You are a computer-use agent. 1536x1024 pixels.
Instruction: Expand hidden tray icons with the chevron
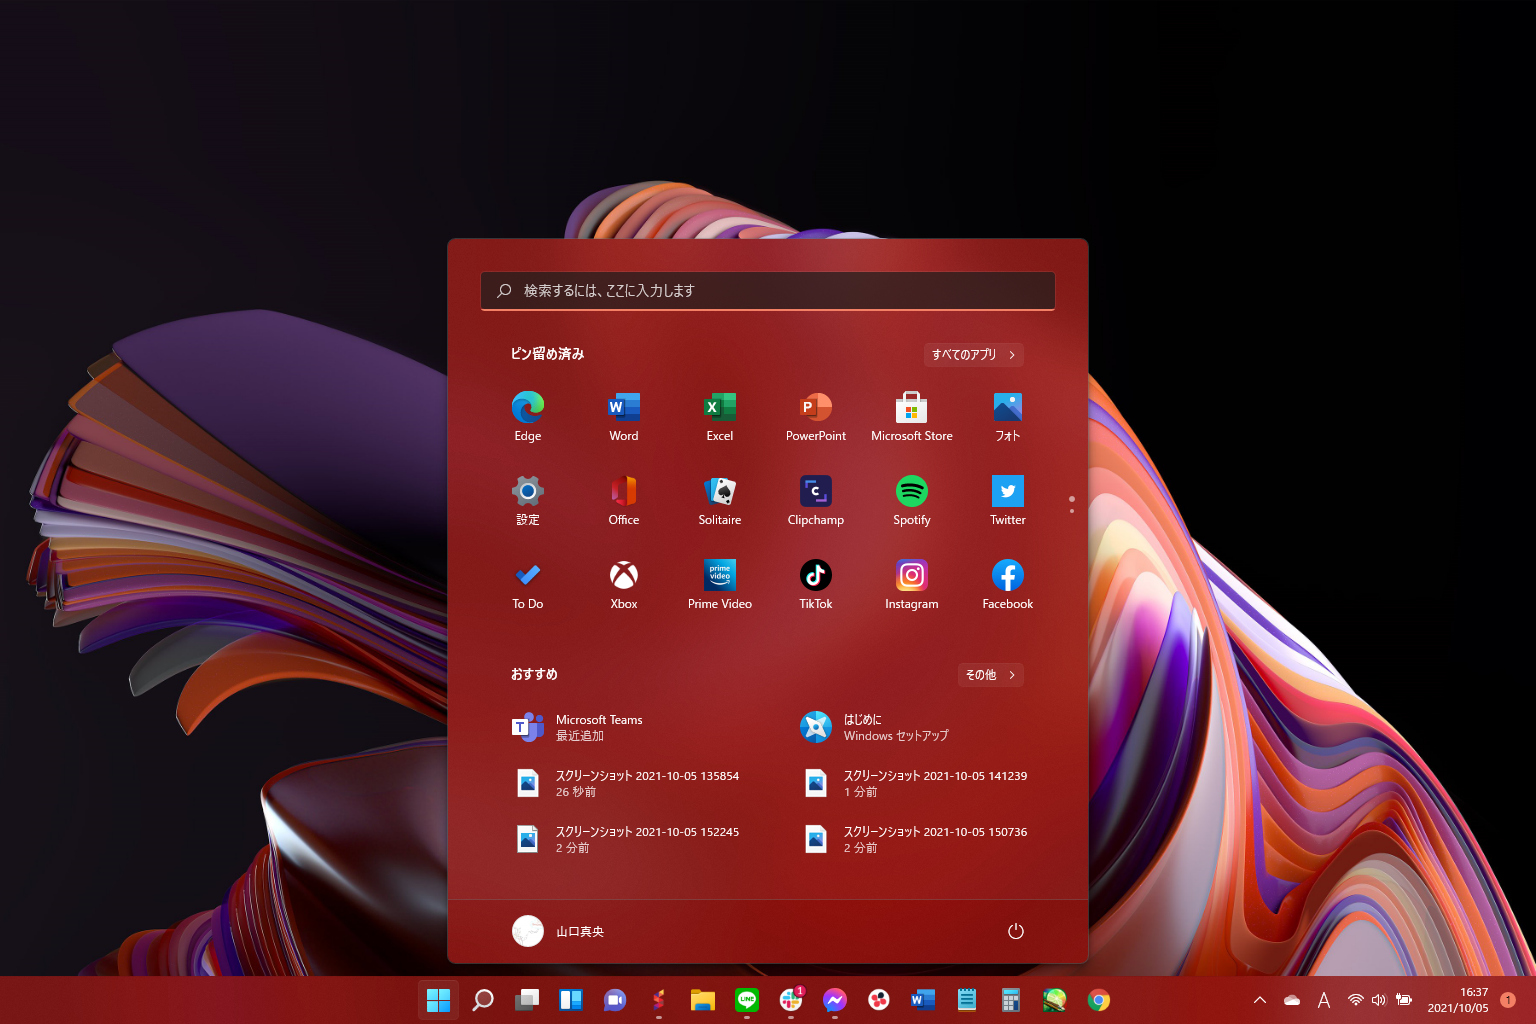coord(1259,999)
